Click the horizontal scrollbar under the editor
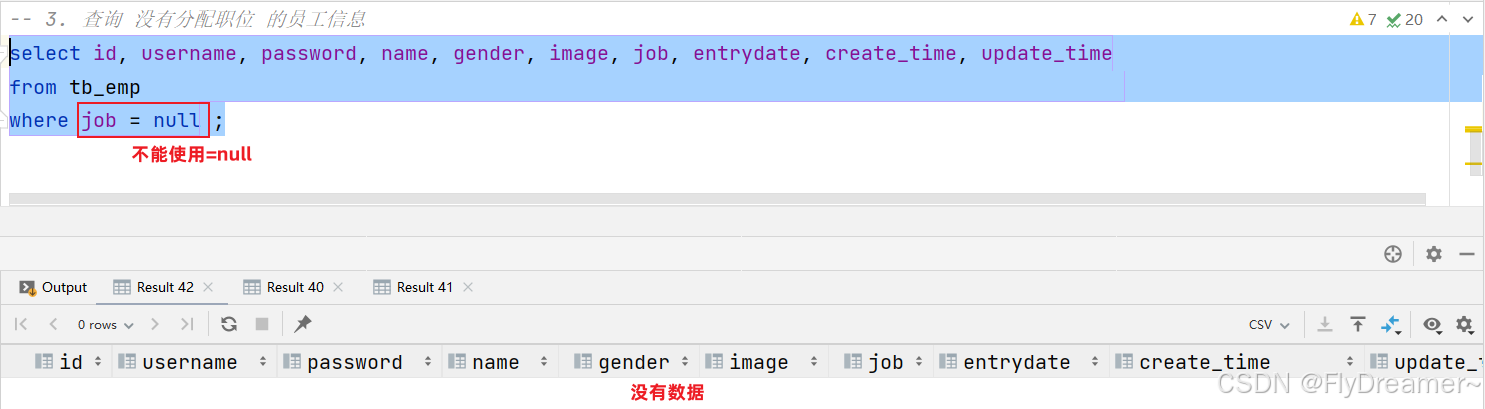This screenshot has width=1485, height=409. tap(717, 199)
